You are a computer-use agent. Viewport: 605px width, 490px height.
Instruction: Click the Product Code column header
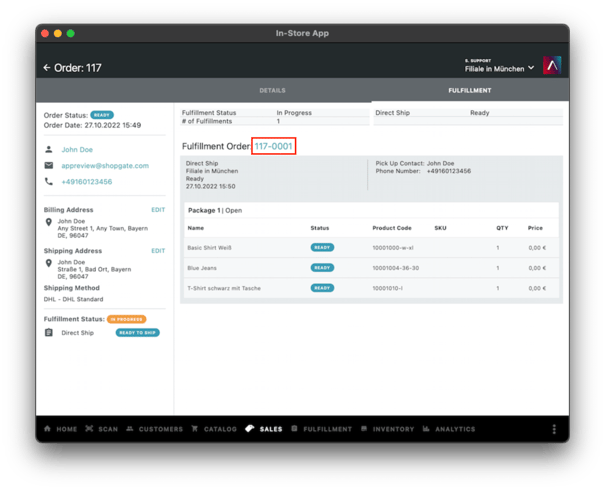pyautogui.click(x=392, y=228)
